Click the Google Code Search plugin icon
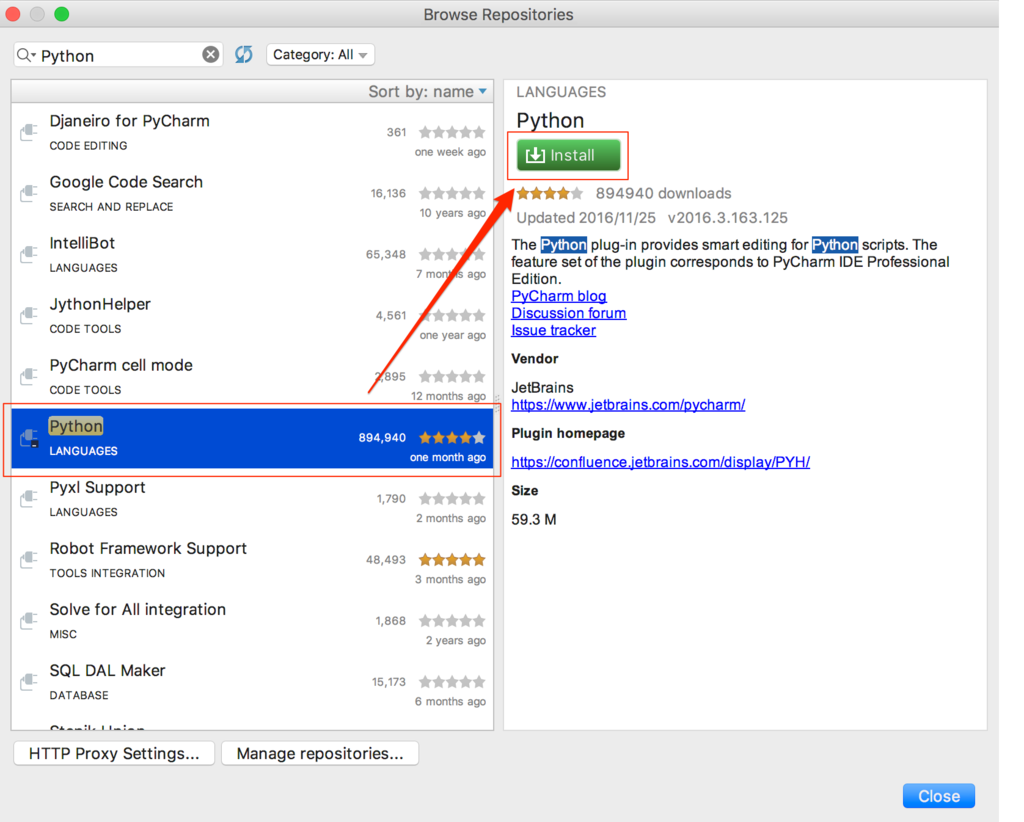Screen dimensions: 1024x822 coord(28,193)
